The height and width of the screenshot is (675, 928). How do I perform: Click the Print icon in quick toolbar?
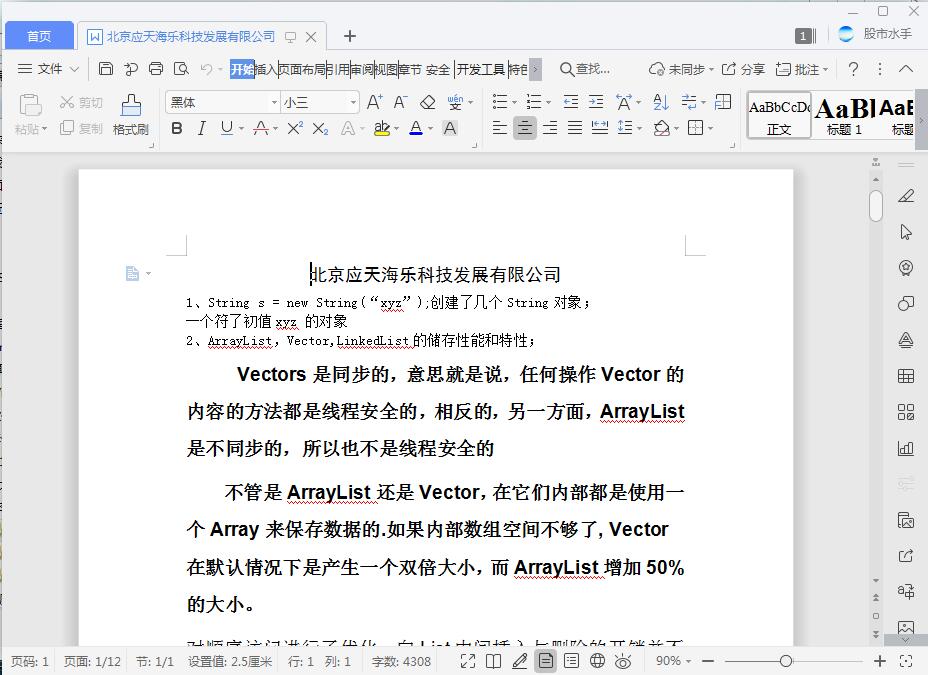click(156, 69)
